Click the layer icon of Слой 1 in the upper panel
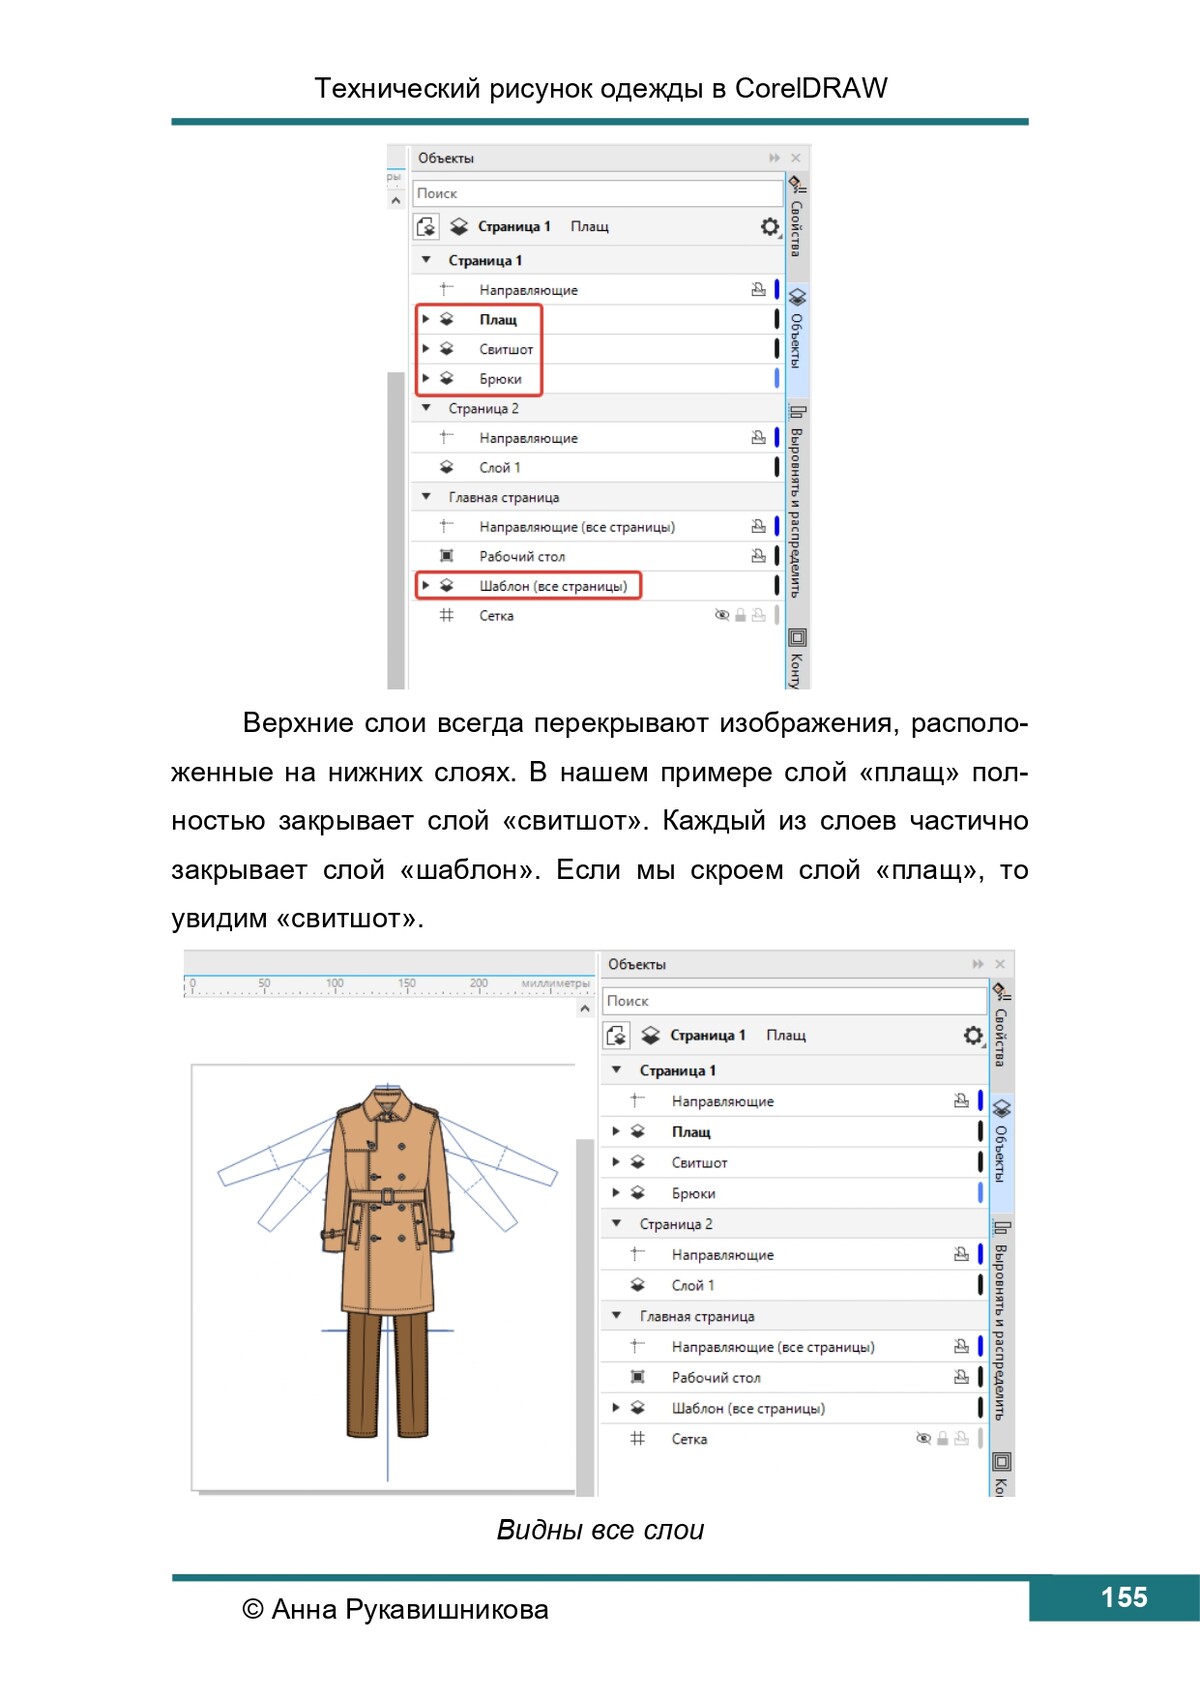The width and height of the screenshot is (1200, 1697). click(447, 467)
